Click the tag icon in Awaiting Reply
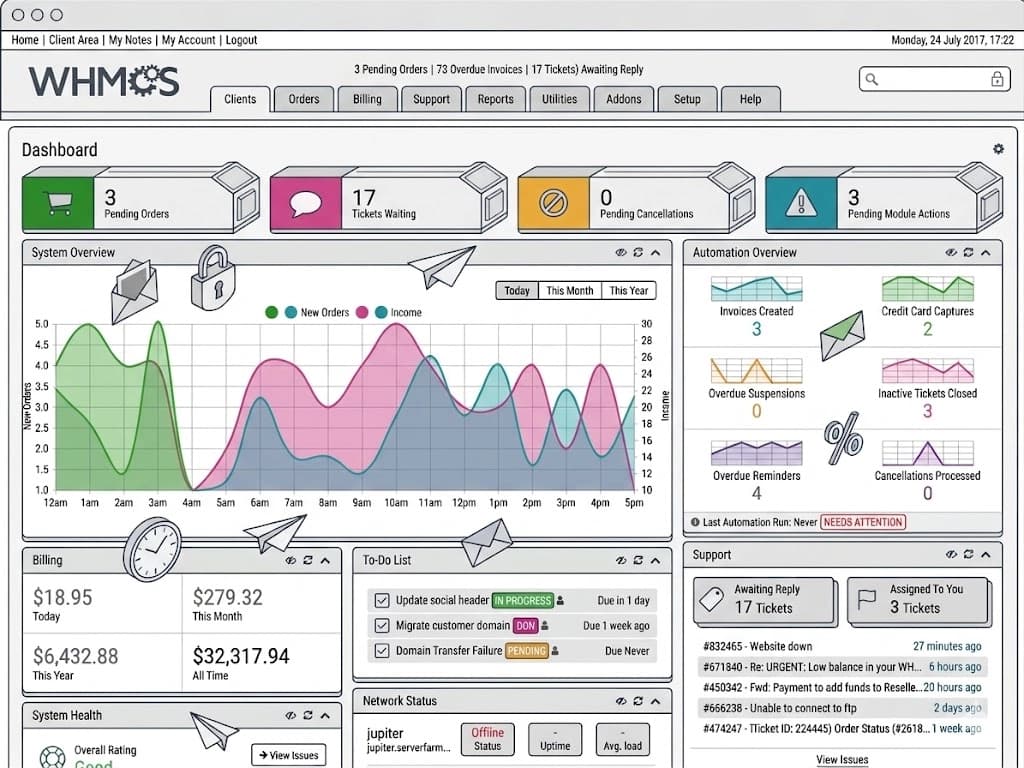The height and width of the screenshot is (768, 1024). coord(711,598)
